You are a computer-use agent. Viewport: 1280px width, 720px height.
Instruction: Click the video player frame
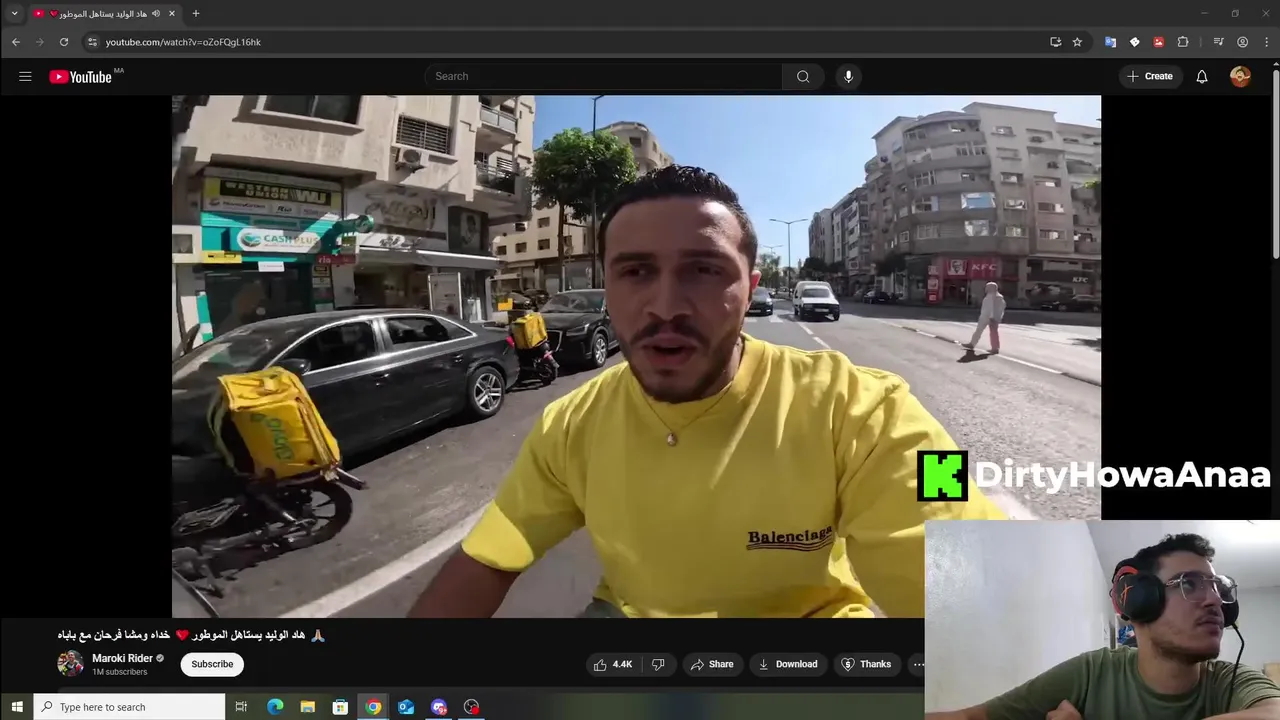tap(636, 356)
